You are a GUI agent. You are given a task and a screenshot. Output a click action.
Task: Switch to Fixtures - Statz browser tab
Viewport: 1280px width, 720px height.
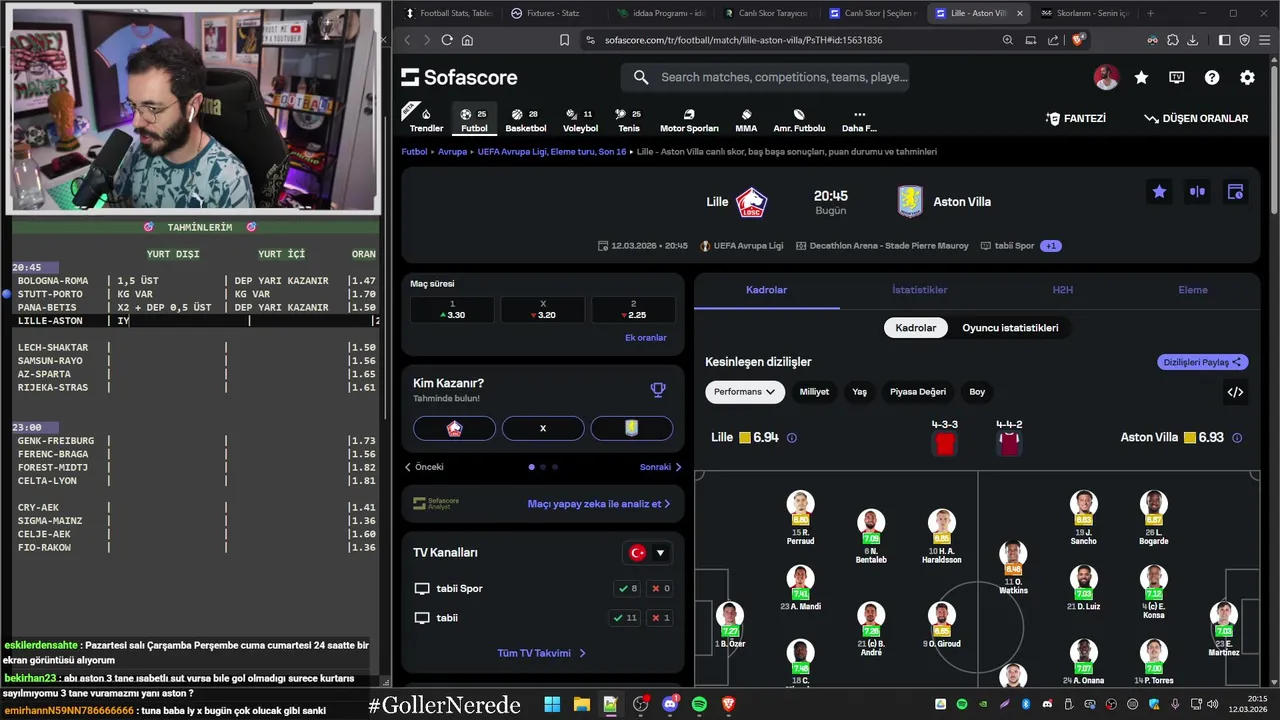(552, 13)
